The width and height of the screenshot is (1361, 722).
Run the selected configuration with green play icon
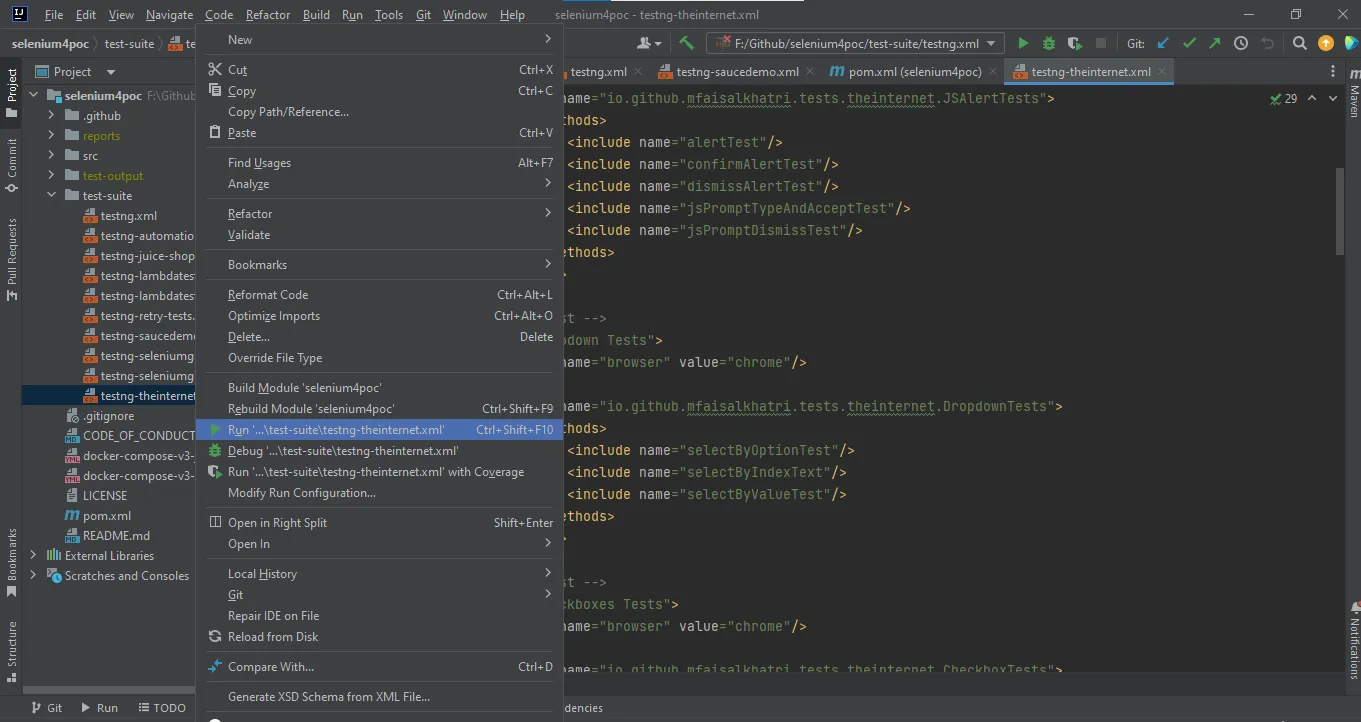click(1022, 43)
